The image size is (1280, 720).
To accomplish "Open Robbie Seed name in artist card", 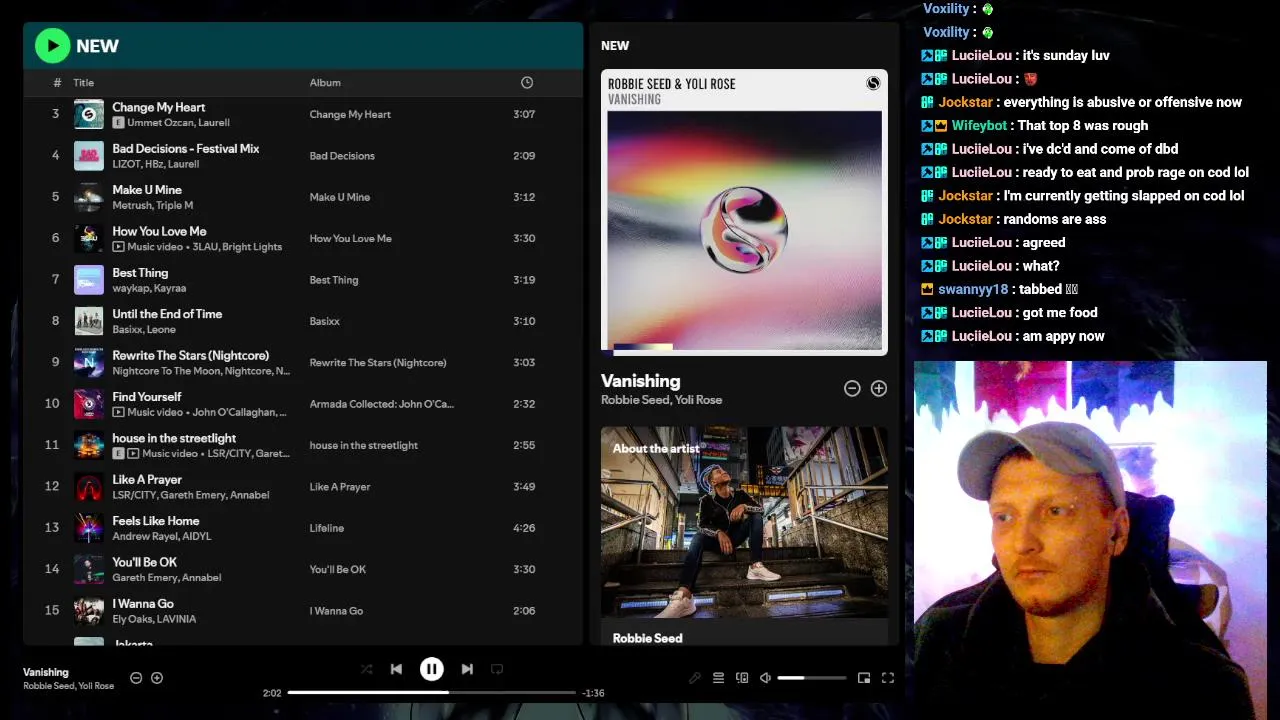I will (x=647, y=638).
